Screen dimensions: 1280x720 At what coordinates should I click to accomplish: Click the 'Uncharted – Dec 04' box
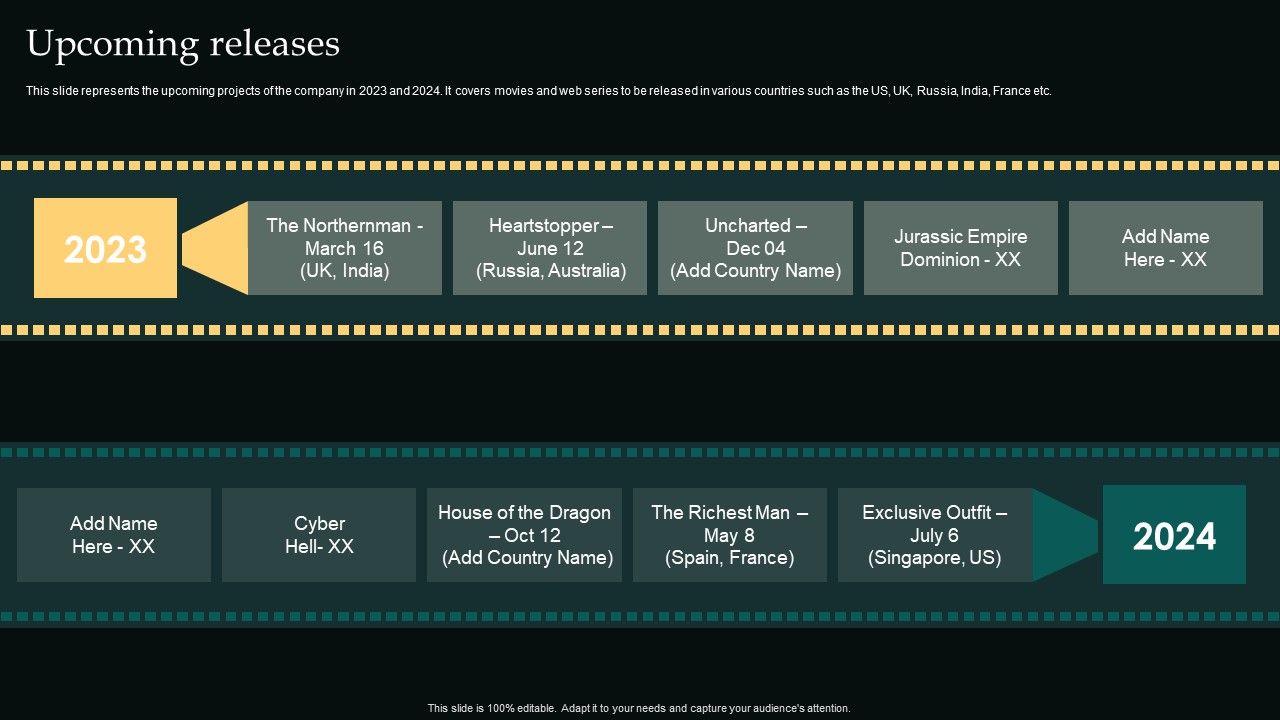coord(755,248)
